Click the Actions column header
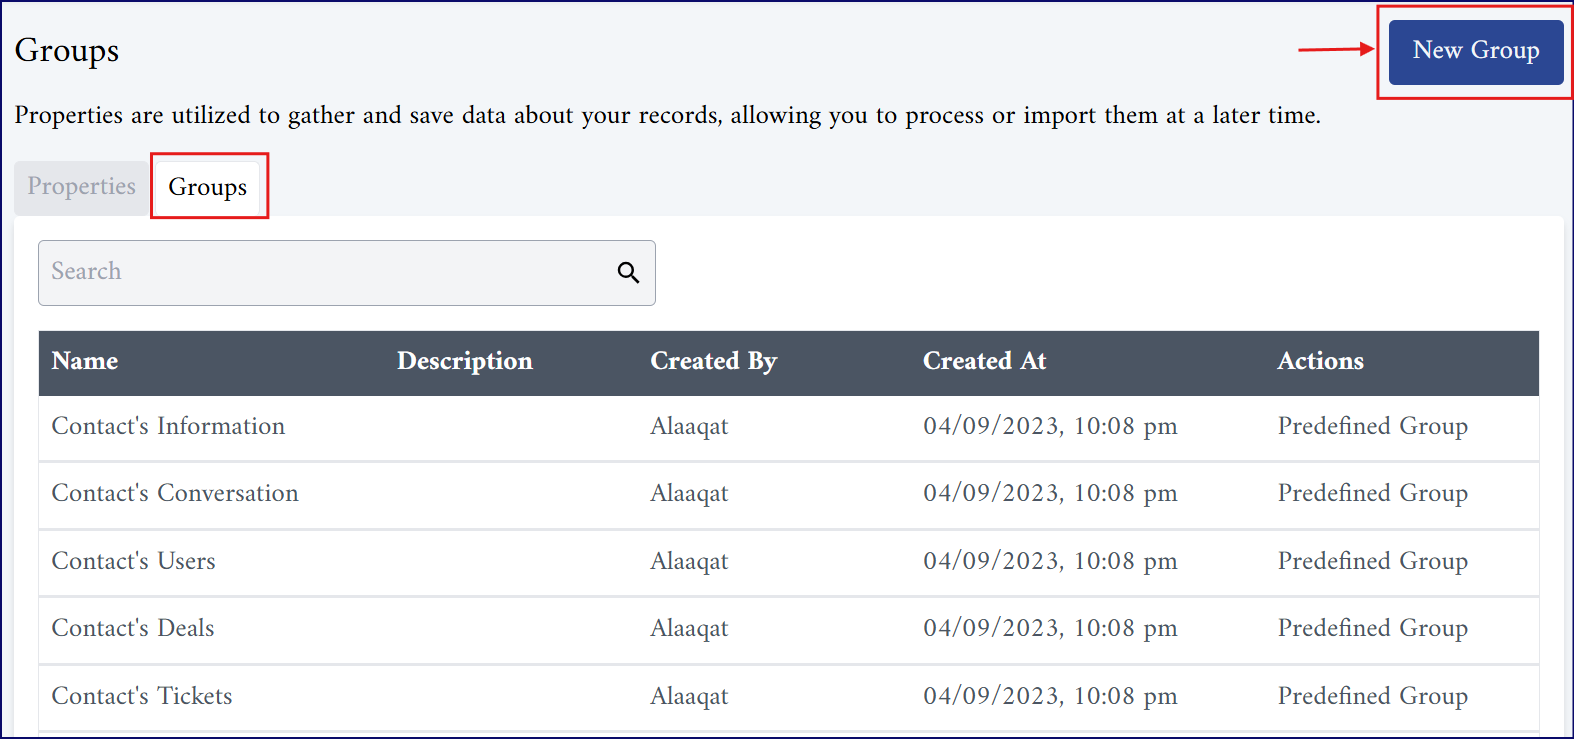The image size is (1574, 739). [x=1320, y=362]
